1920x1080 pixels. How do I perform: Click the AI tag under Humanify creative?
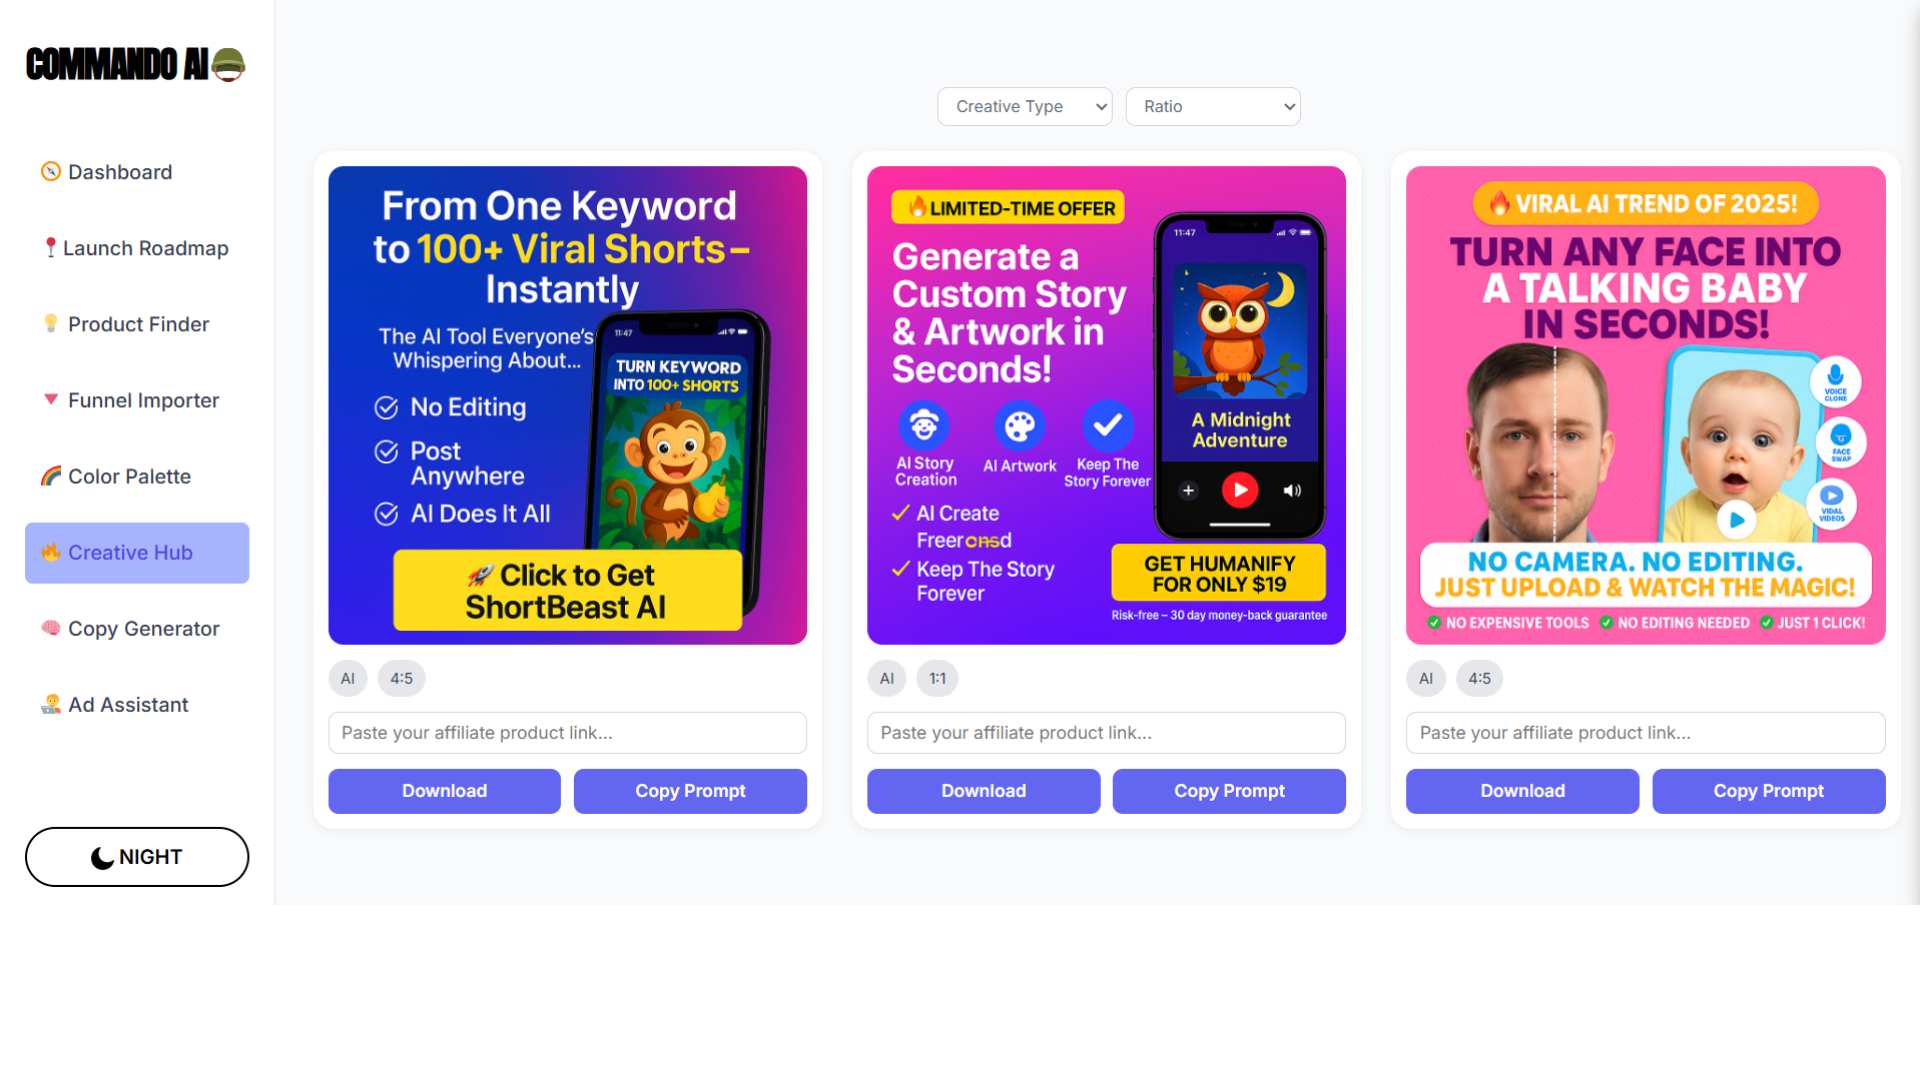(x=886, y=678)
